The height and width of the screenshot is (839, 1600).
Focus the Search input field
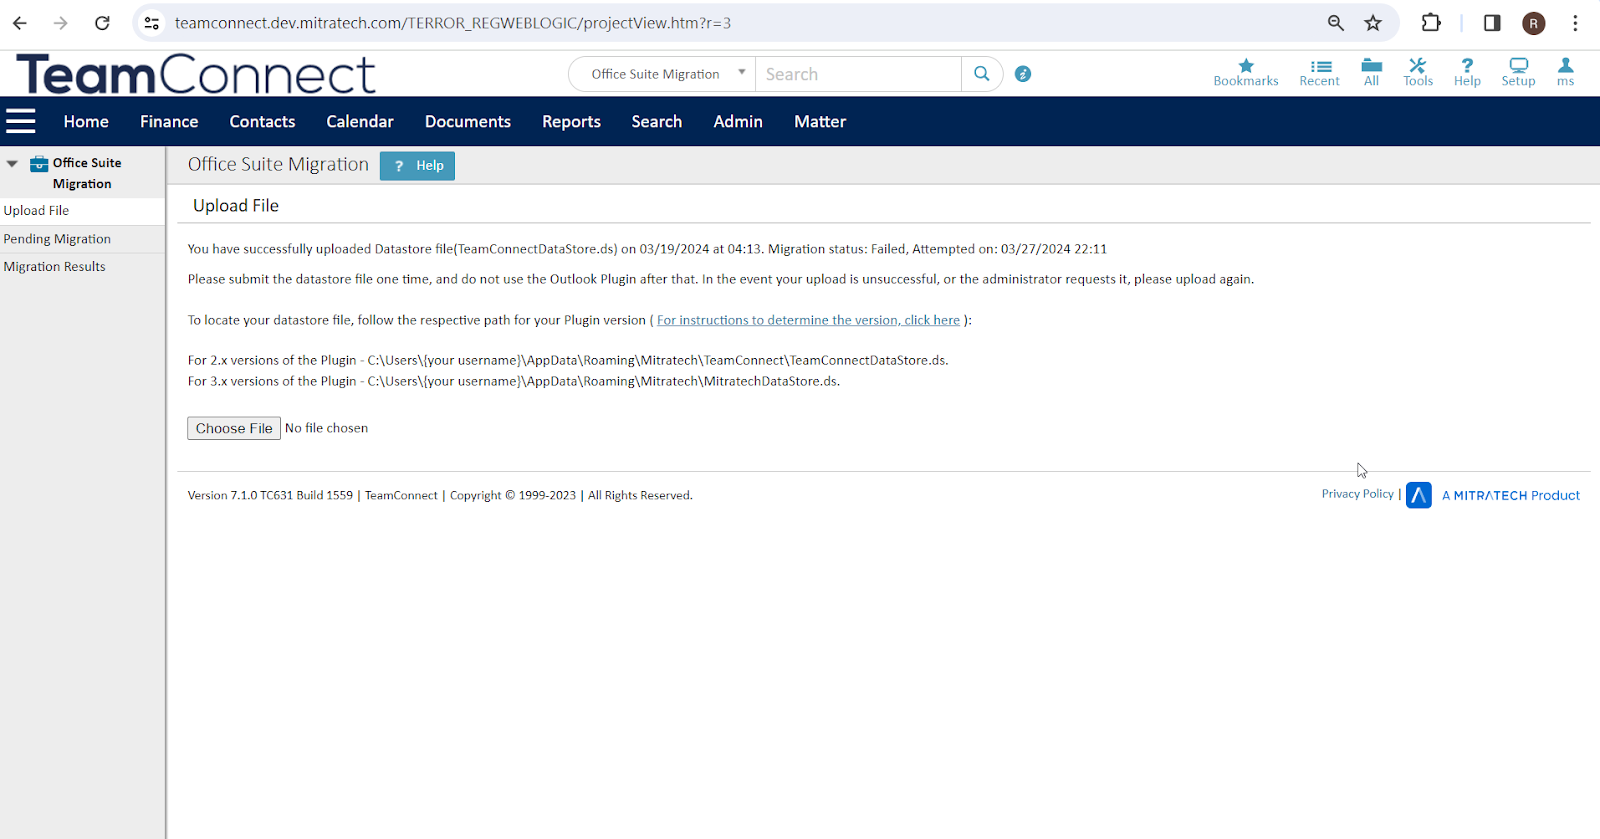[x=858, y=74]
